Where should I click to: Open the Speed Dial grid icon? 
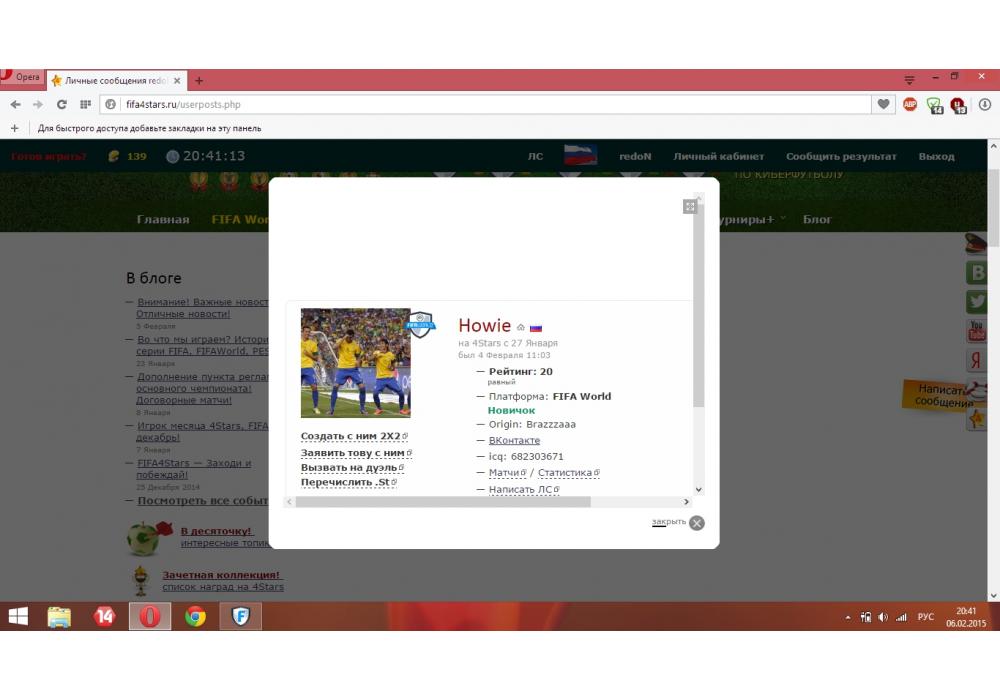click(x=85, y=104)
